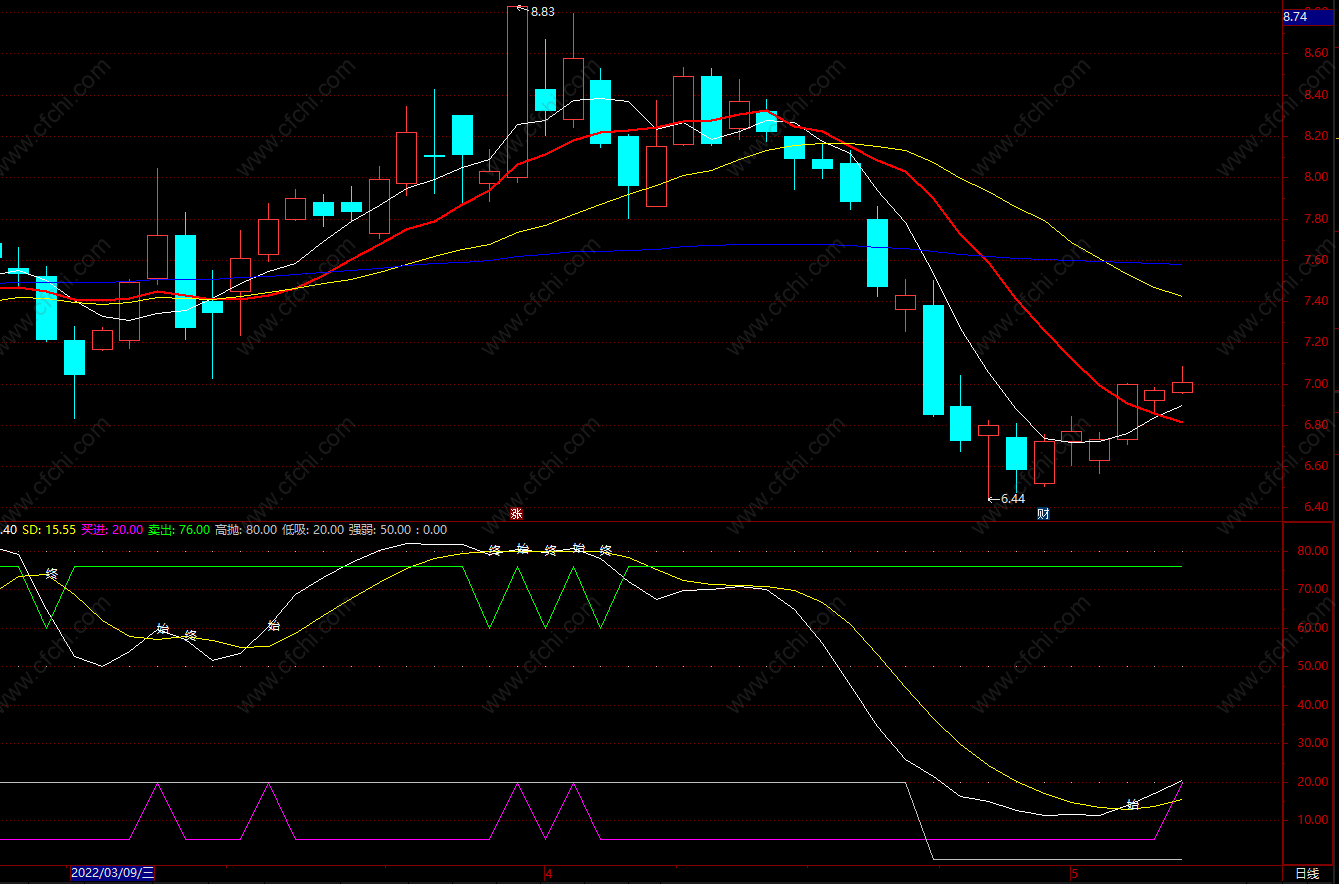The height and width of the screenshot is (884, 1339).
Task: Click the 10.00 indicator axis label
Action: click(x=1312, y=820)
